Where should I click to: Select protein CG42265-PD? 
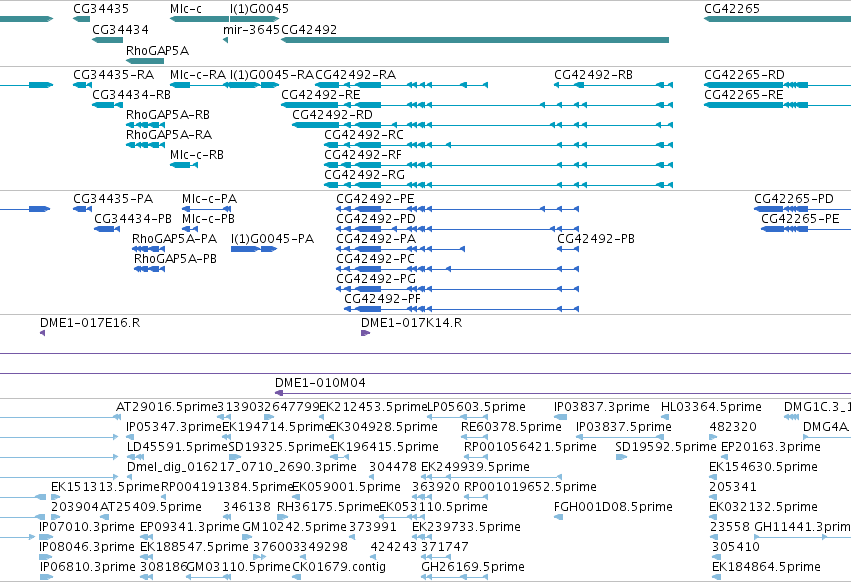(x=802, y=209)
